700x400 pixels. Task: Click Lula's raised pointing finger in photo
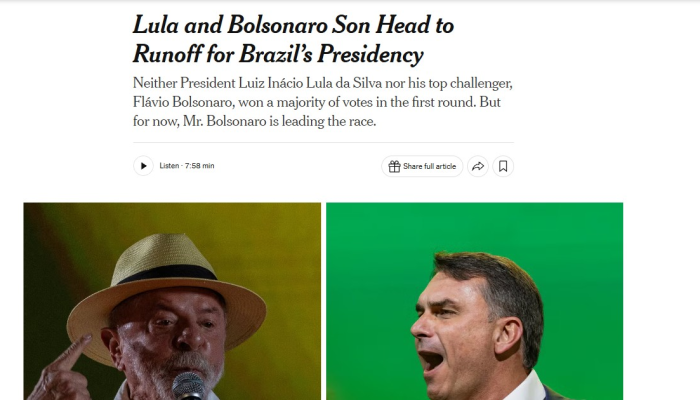[74, 352]
